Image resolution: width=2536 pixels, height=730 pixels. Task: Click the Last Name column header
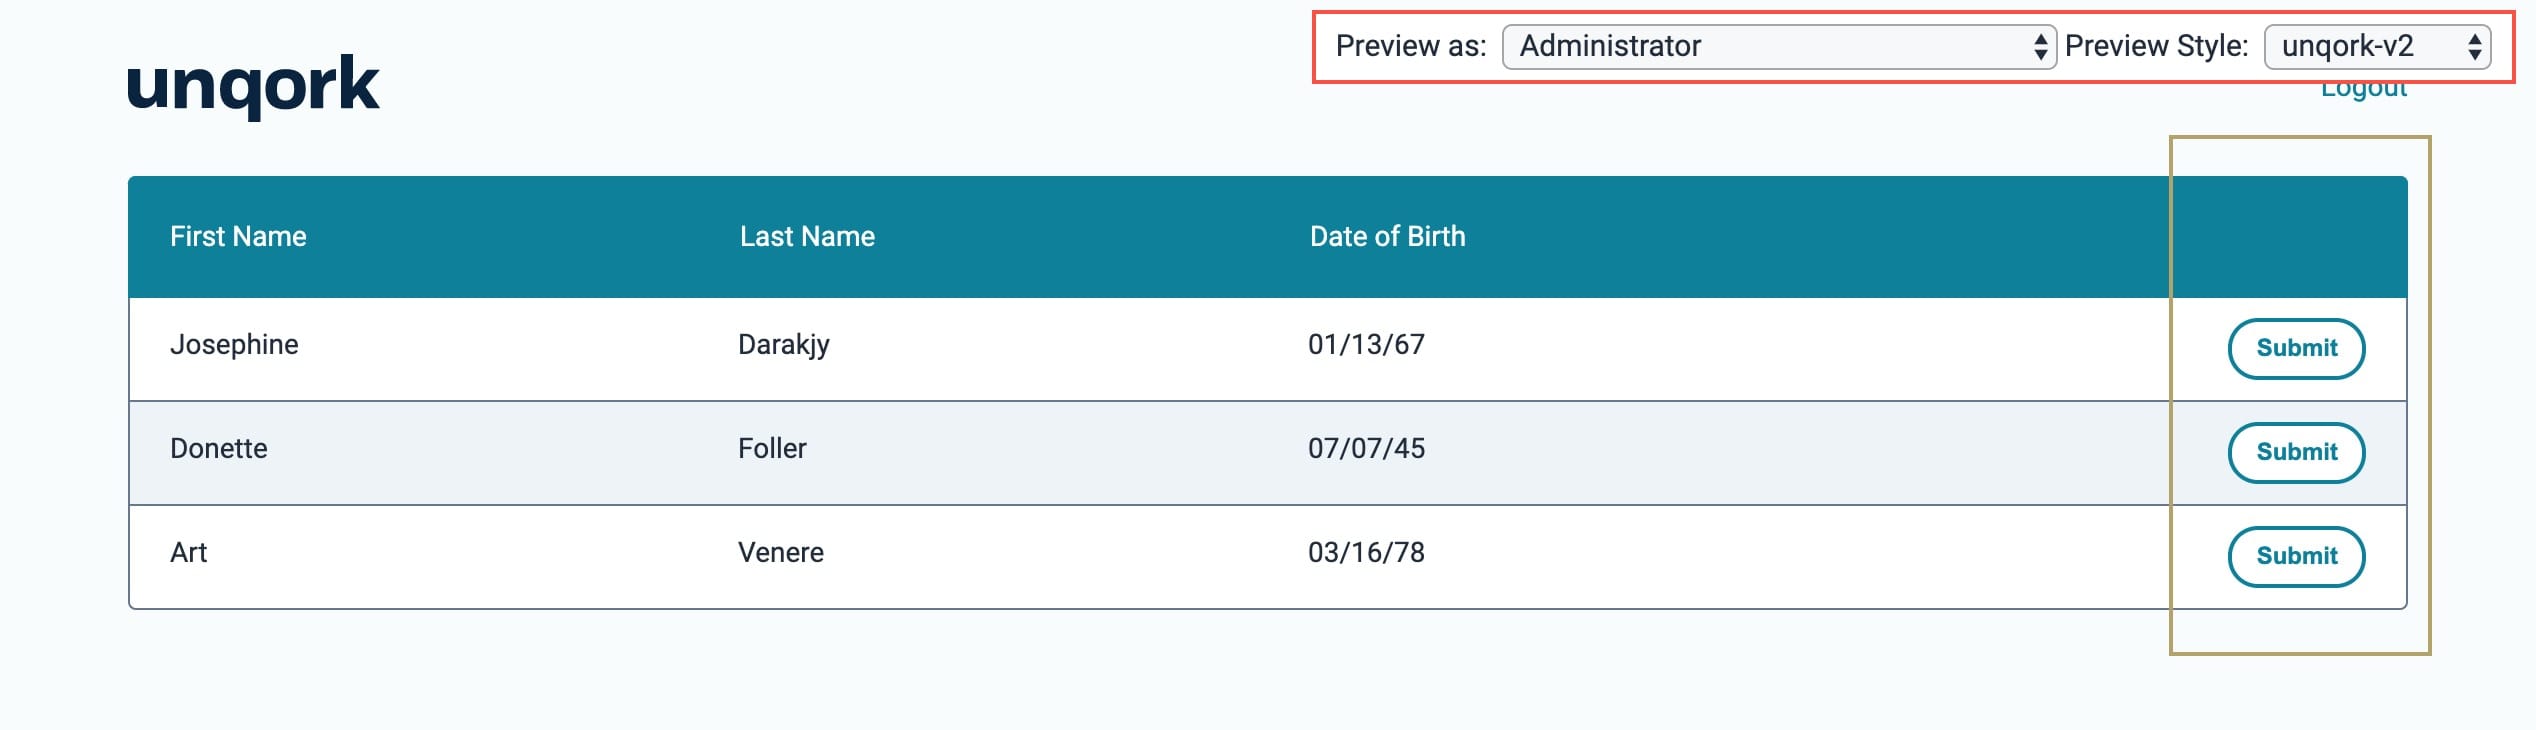[807, 236]
